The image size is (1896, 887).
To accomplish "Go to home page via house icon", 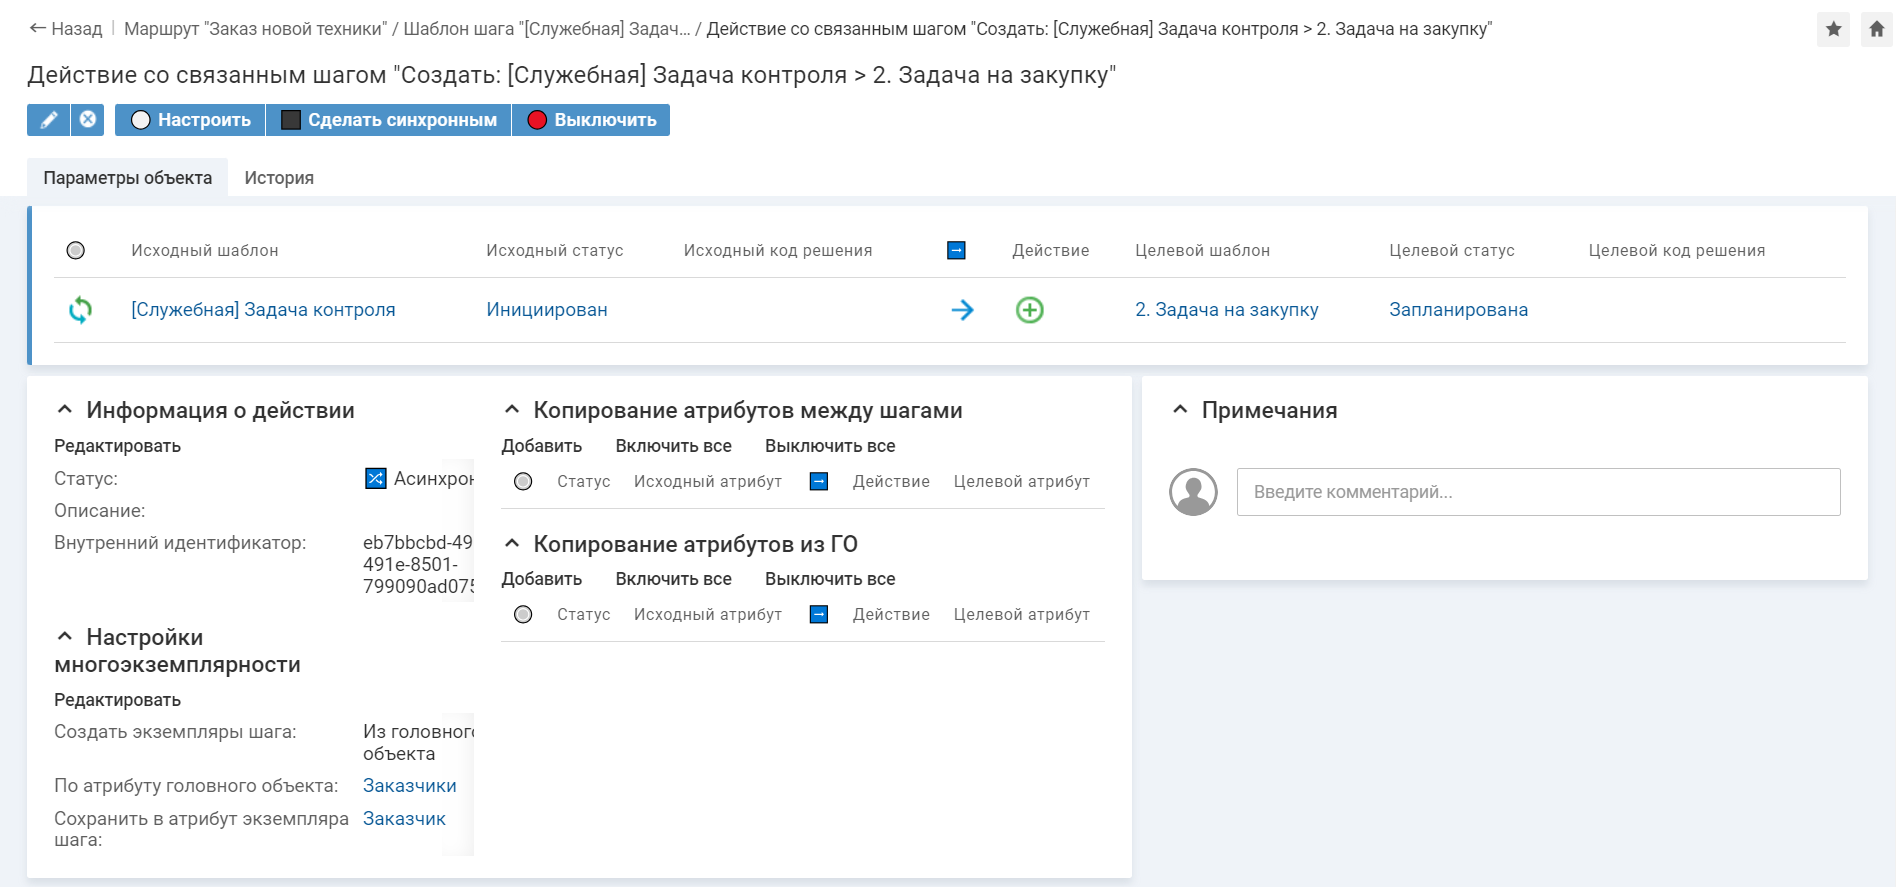I will point(1876,29).
